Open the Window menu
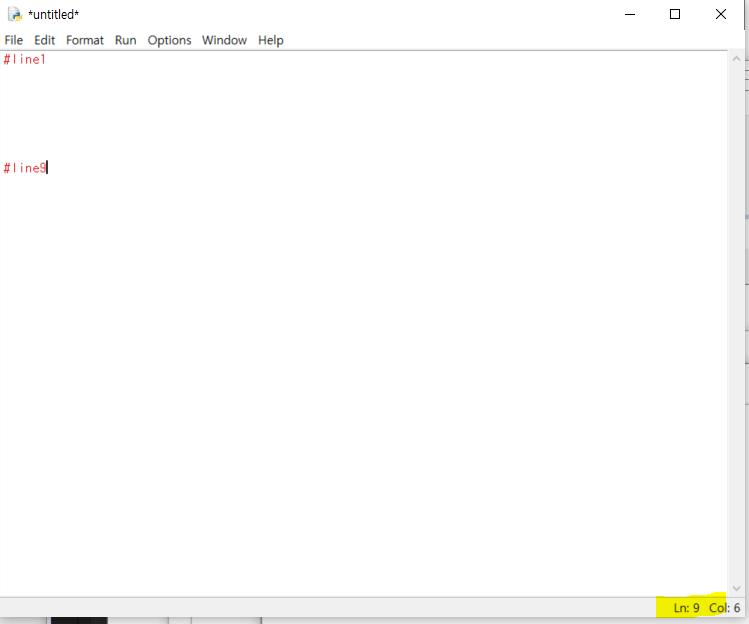 224,40
